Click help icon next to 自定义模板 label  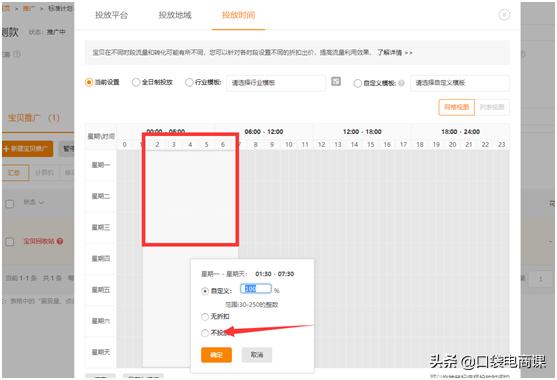pos(401,83)
